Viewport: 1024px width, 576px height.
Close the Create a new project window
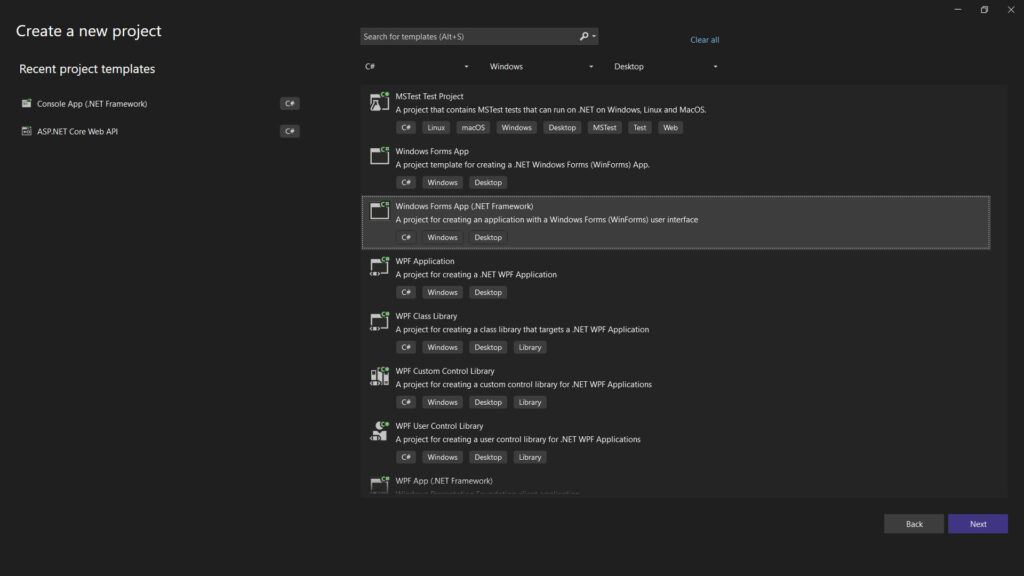(x=1010, y=10)
